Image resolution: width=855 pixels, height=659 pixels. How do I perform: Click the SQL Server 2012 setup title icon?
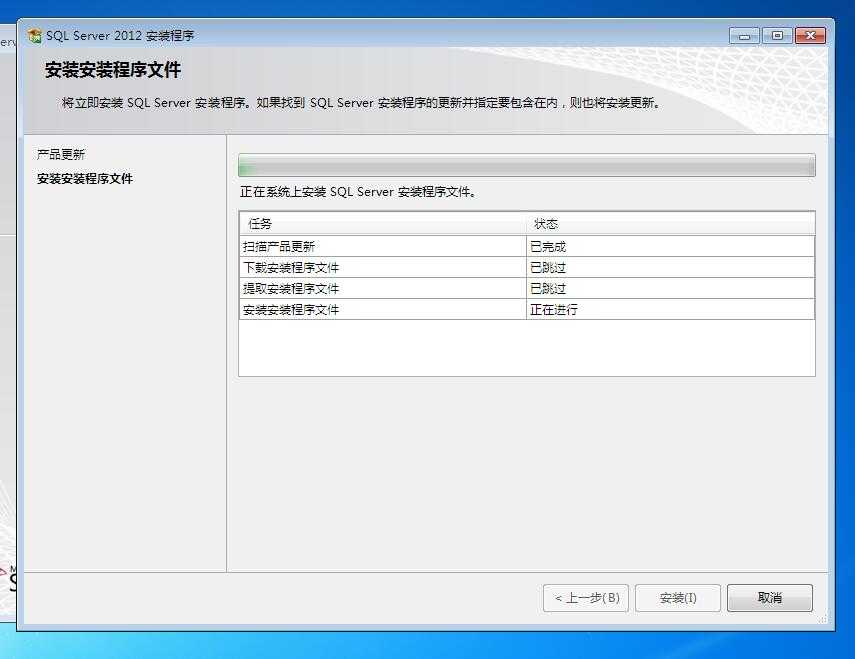tap(34, 36)
